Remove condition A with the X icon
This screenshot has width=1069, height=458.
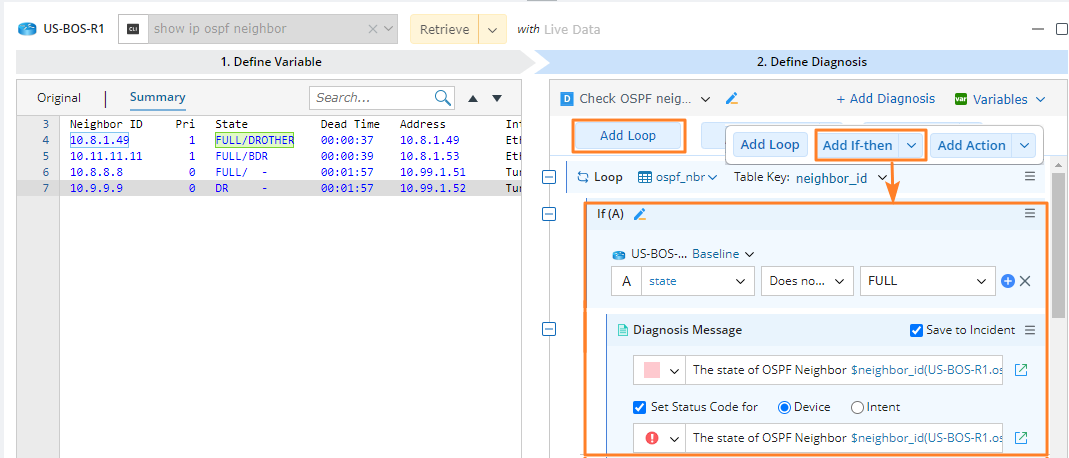(x=1025, y=282)
